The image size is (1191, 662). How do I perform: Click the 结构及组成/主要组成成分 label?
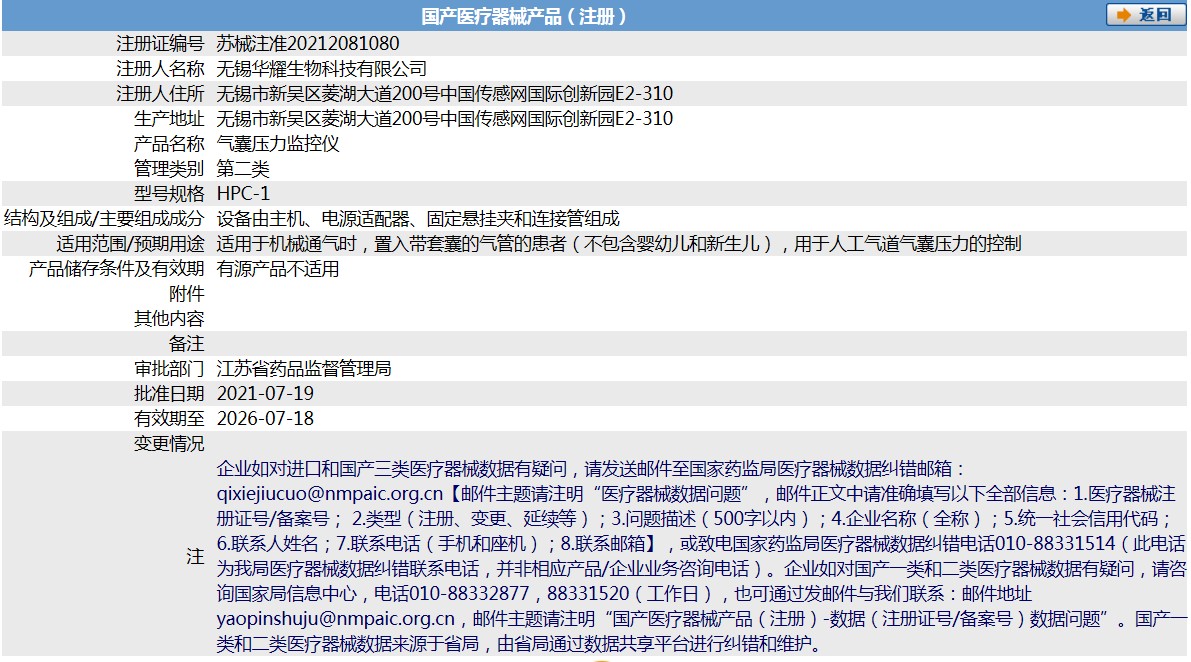tap(104, 219)
